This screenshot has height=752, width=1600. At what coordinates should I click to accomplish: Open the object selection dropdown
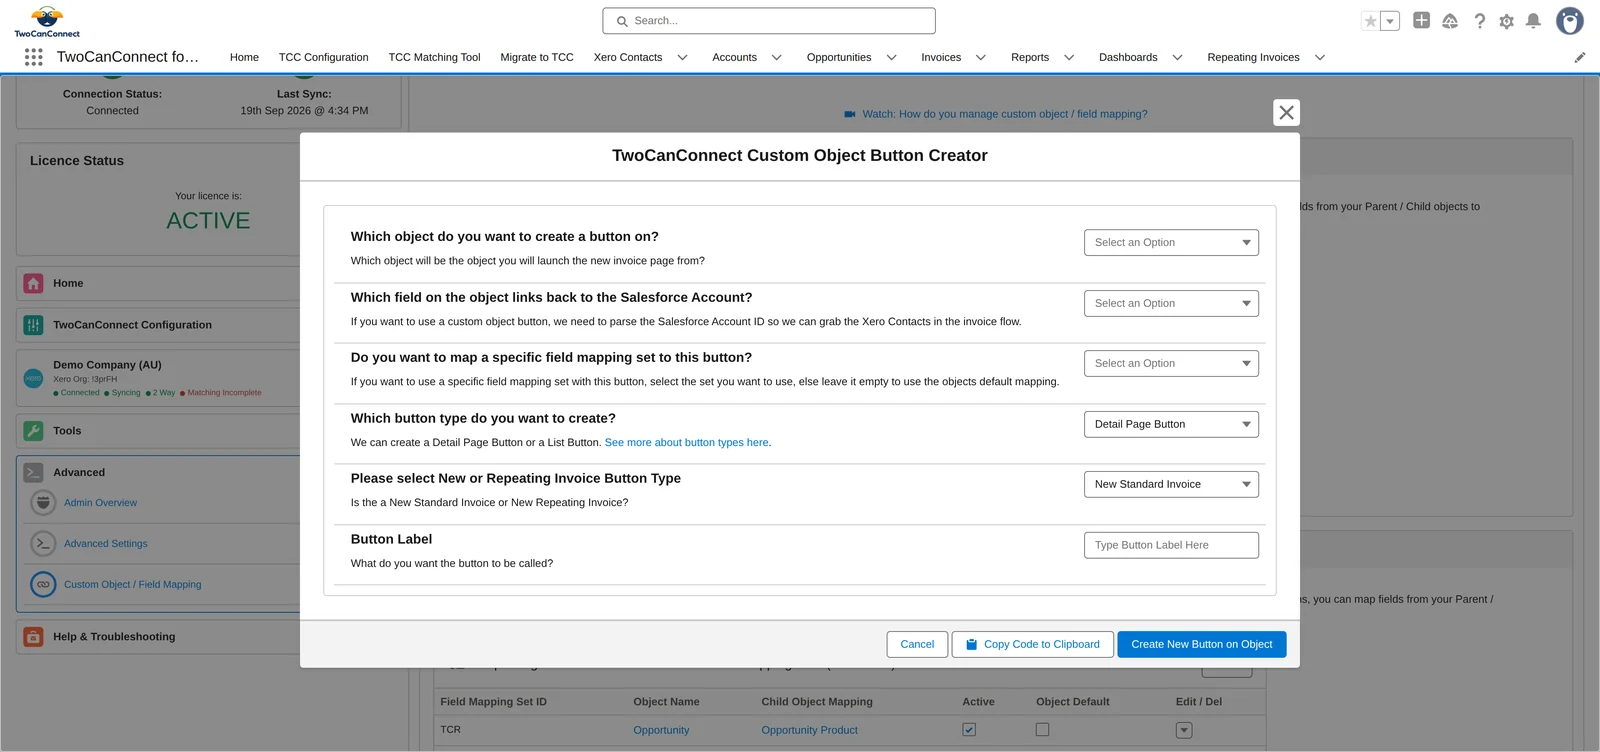coord(1171,243)
